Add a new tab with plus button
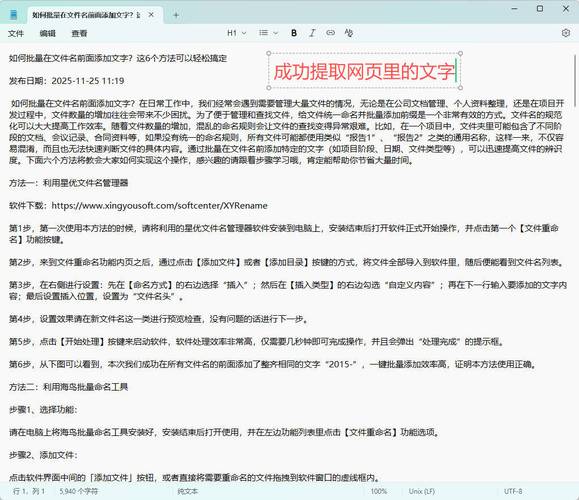Viewport: 579px width, 500px height. pos(176,15)
